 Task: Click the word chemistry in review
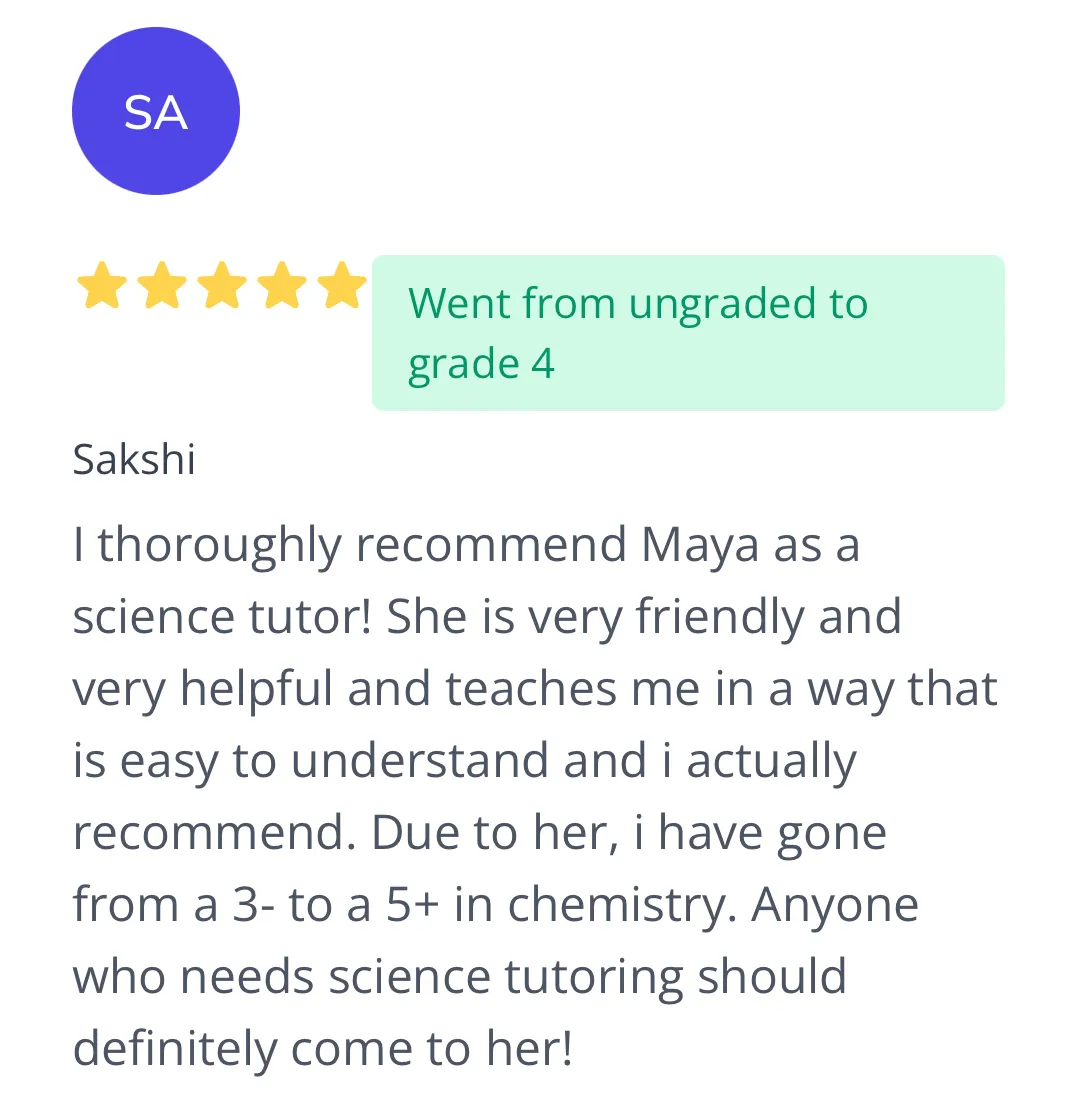[621, 906]
